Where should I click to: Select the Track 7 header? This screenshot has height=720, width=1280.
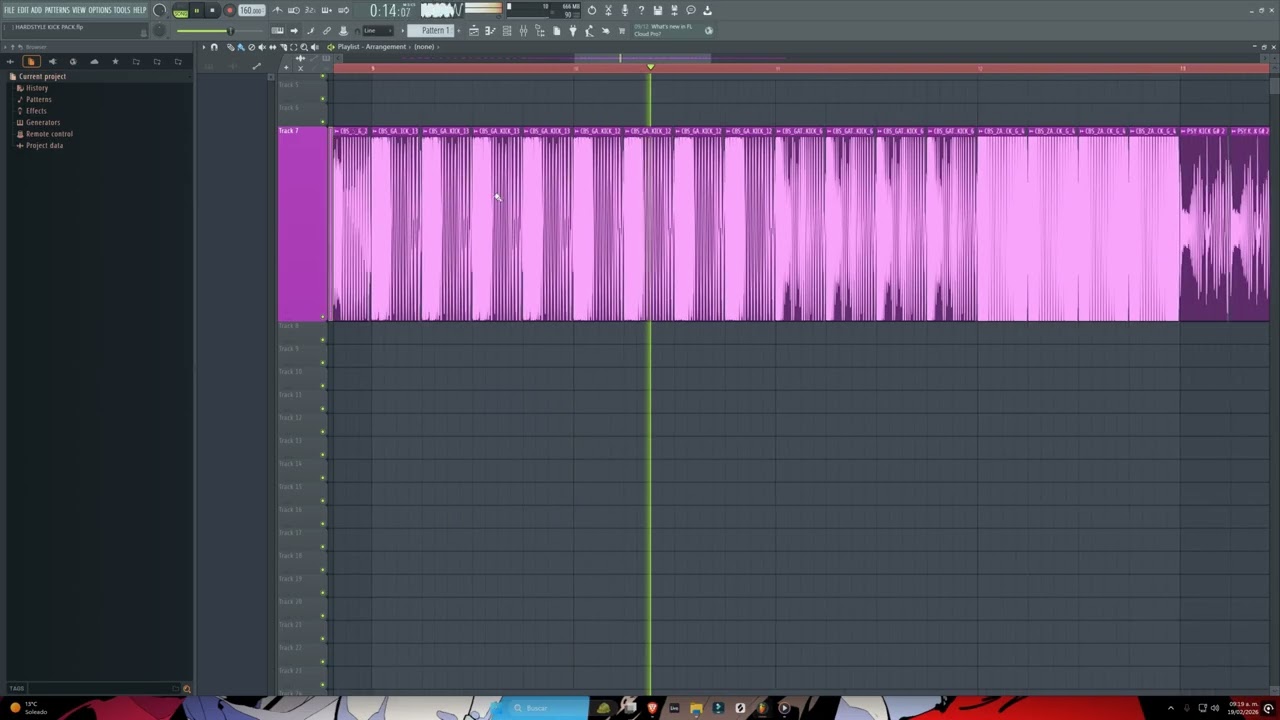coord(303,223)
